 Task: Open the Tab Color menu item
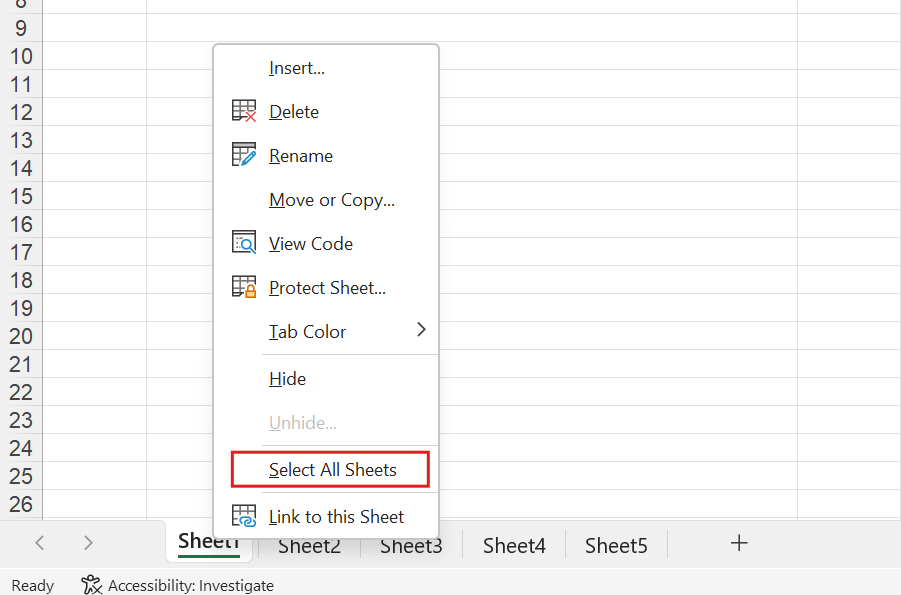(x=326, y=332)
